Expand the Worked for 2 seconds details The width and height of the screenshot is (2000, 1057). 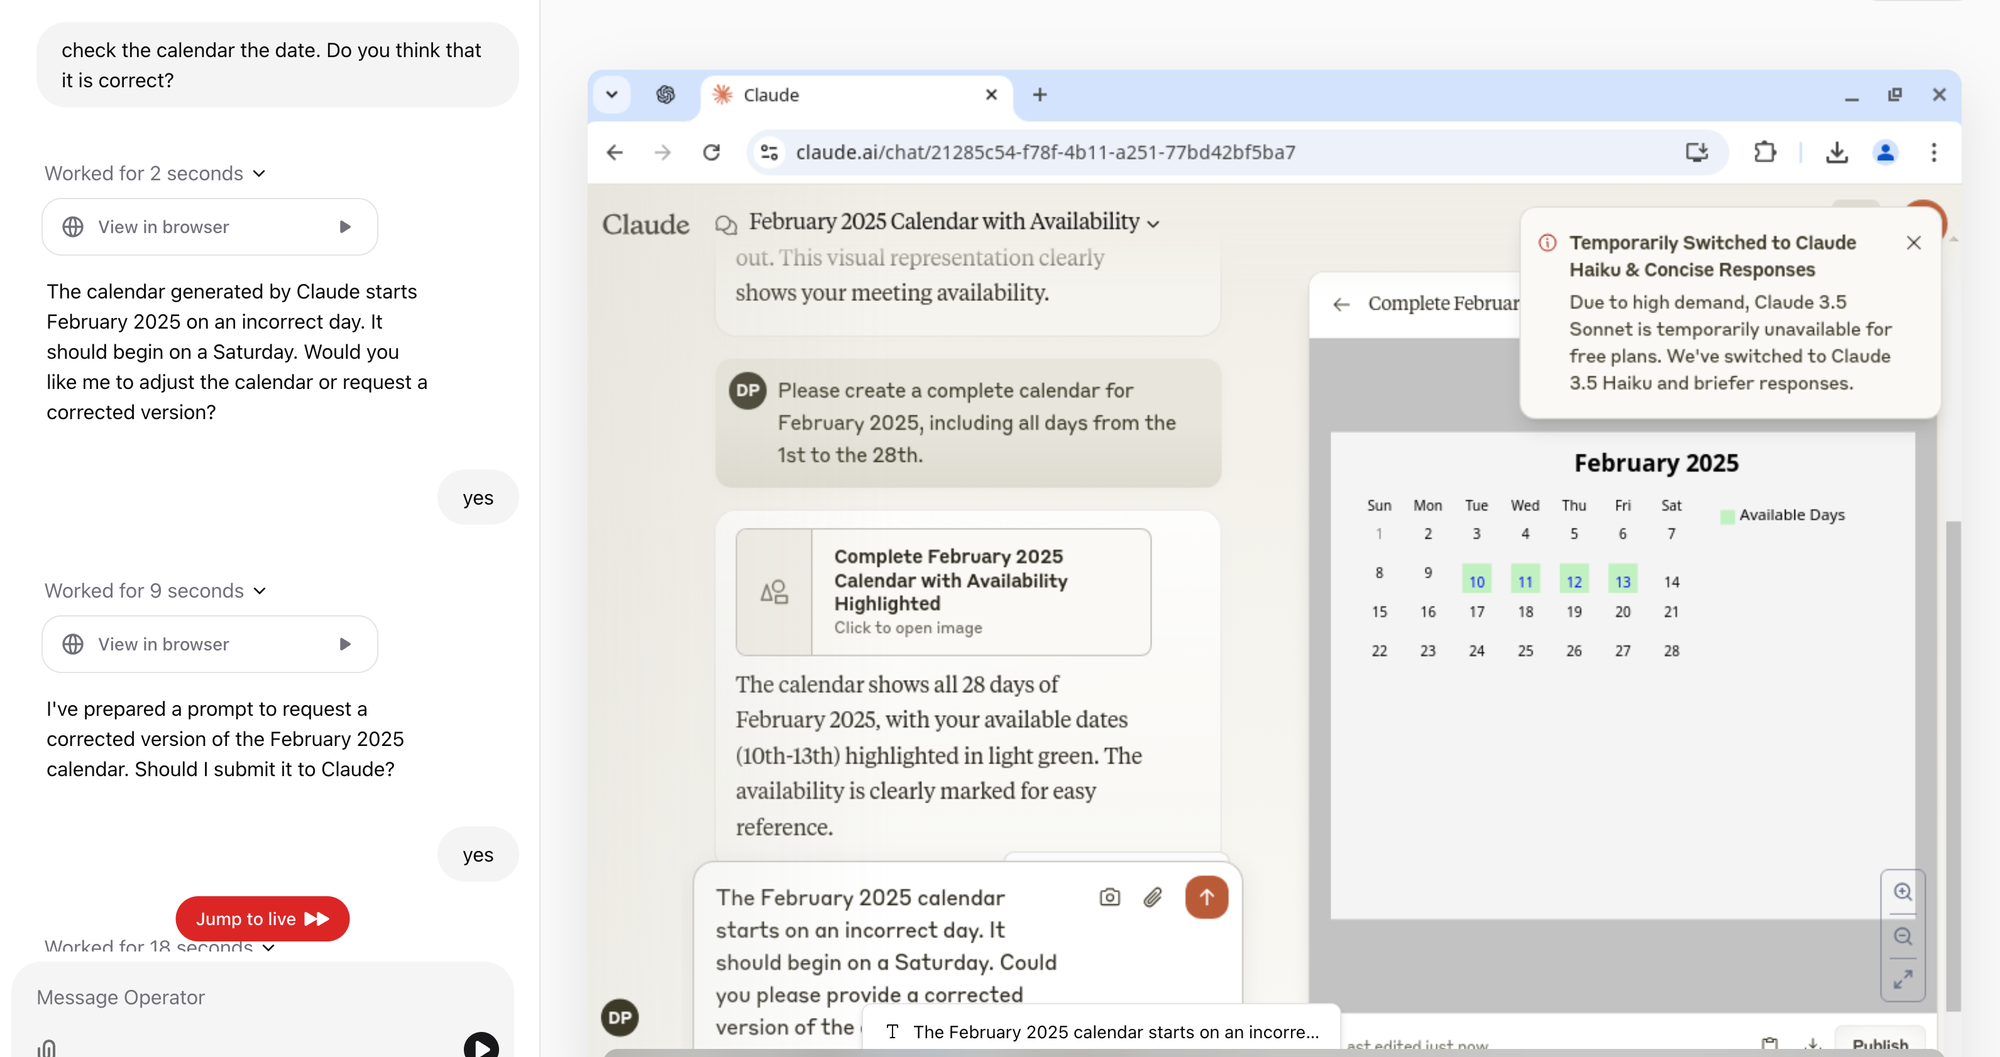(x=156, y=173)
